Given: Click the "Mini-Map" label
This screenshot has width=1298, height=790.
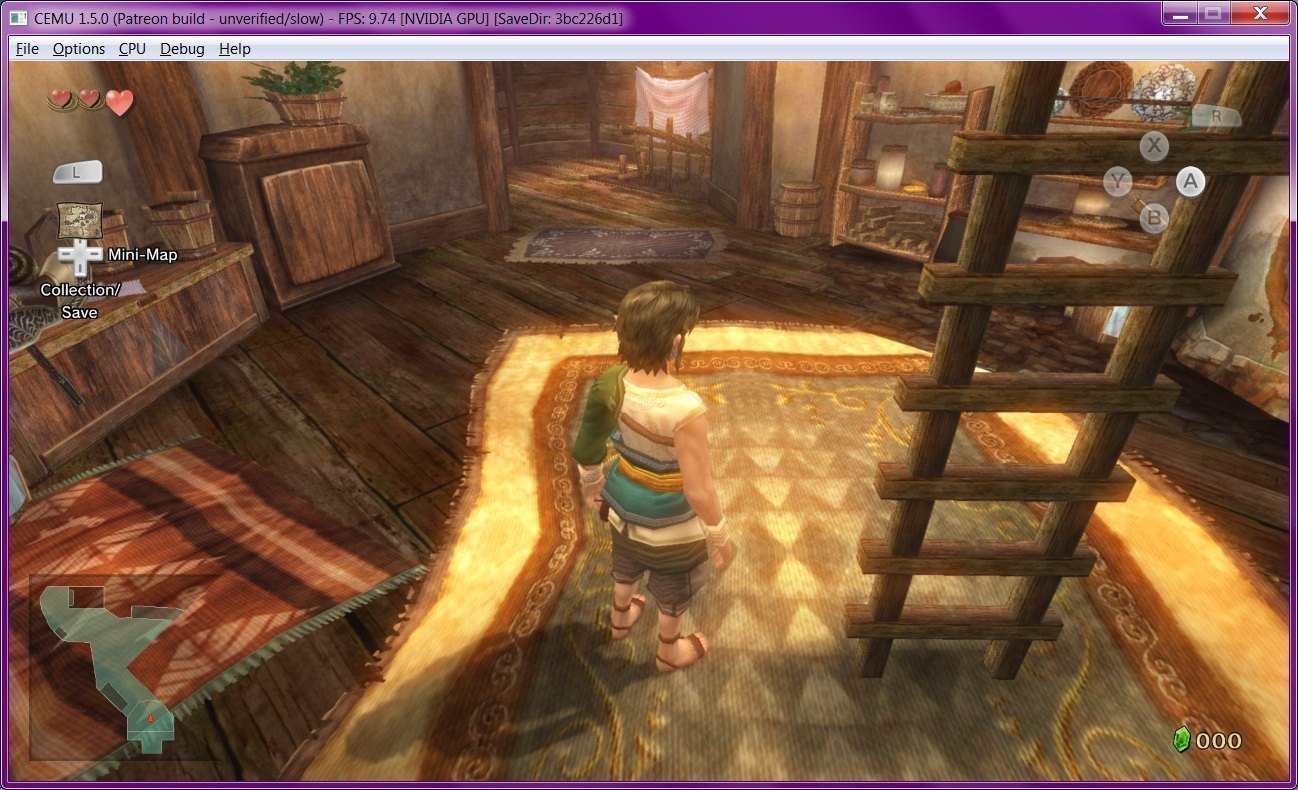Looking at the screenshot, I should pyautogui.click(x=143, y=255).
